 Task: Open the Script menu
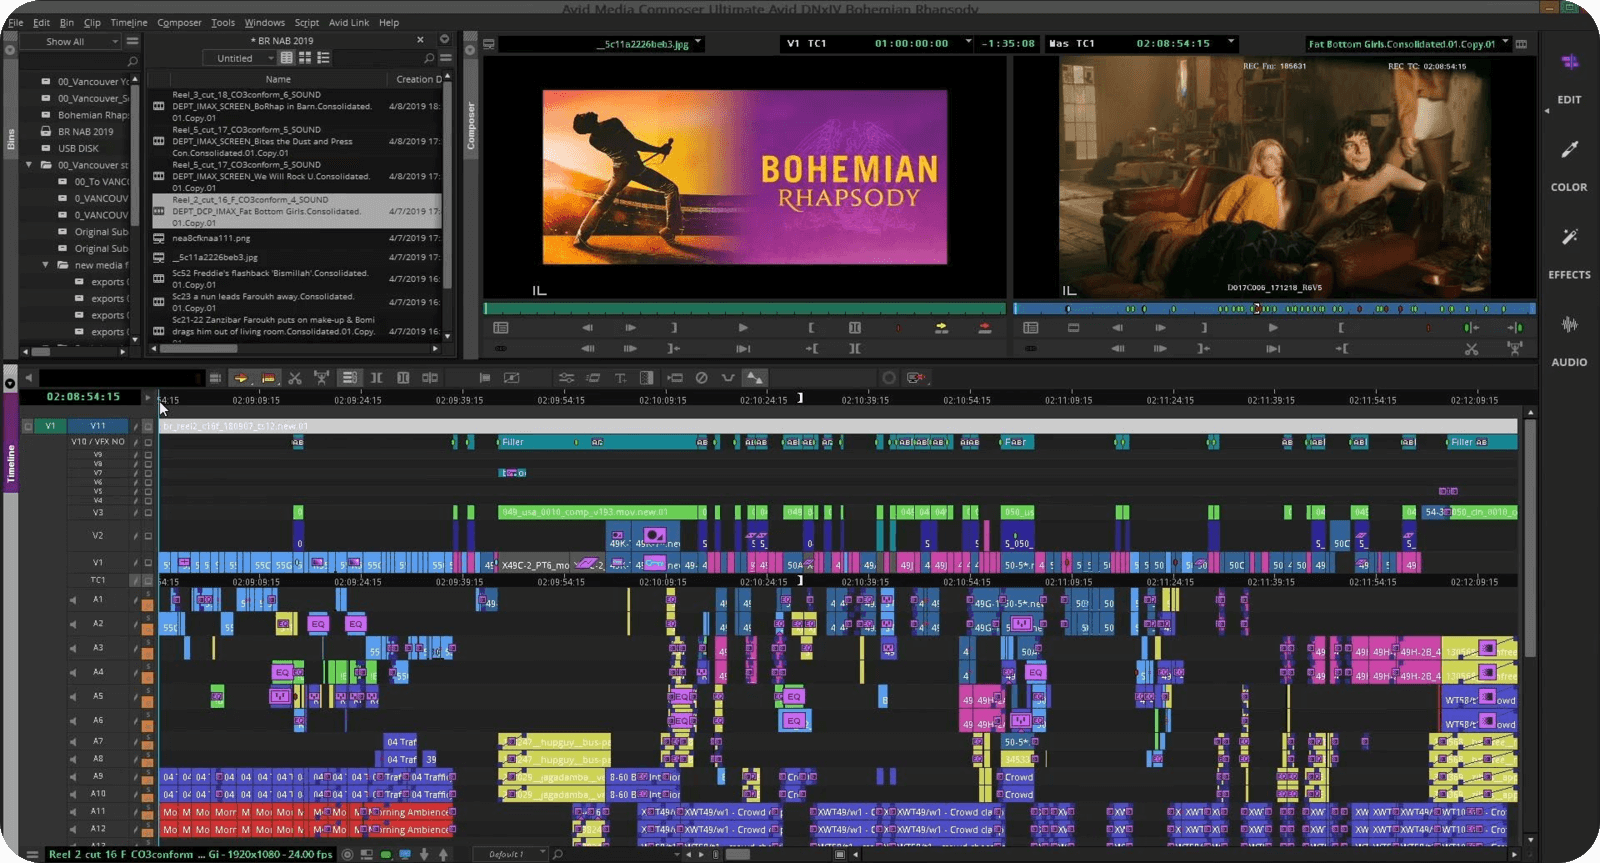(x=307, y=22)
